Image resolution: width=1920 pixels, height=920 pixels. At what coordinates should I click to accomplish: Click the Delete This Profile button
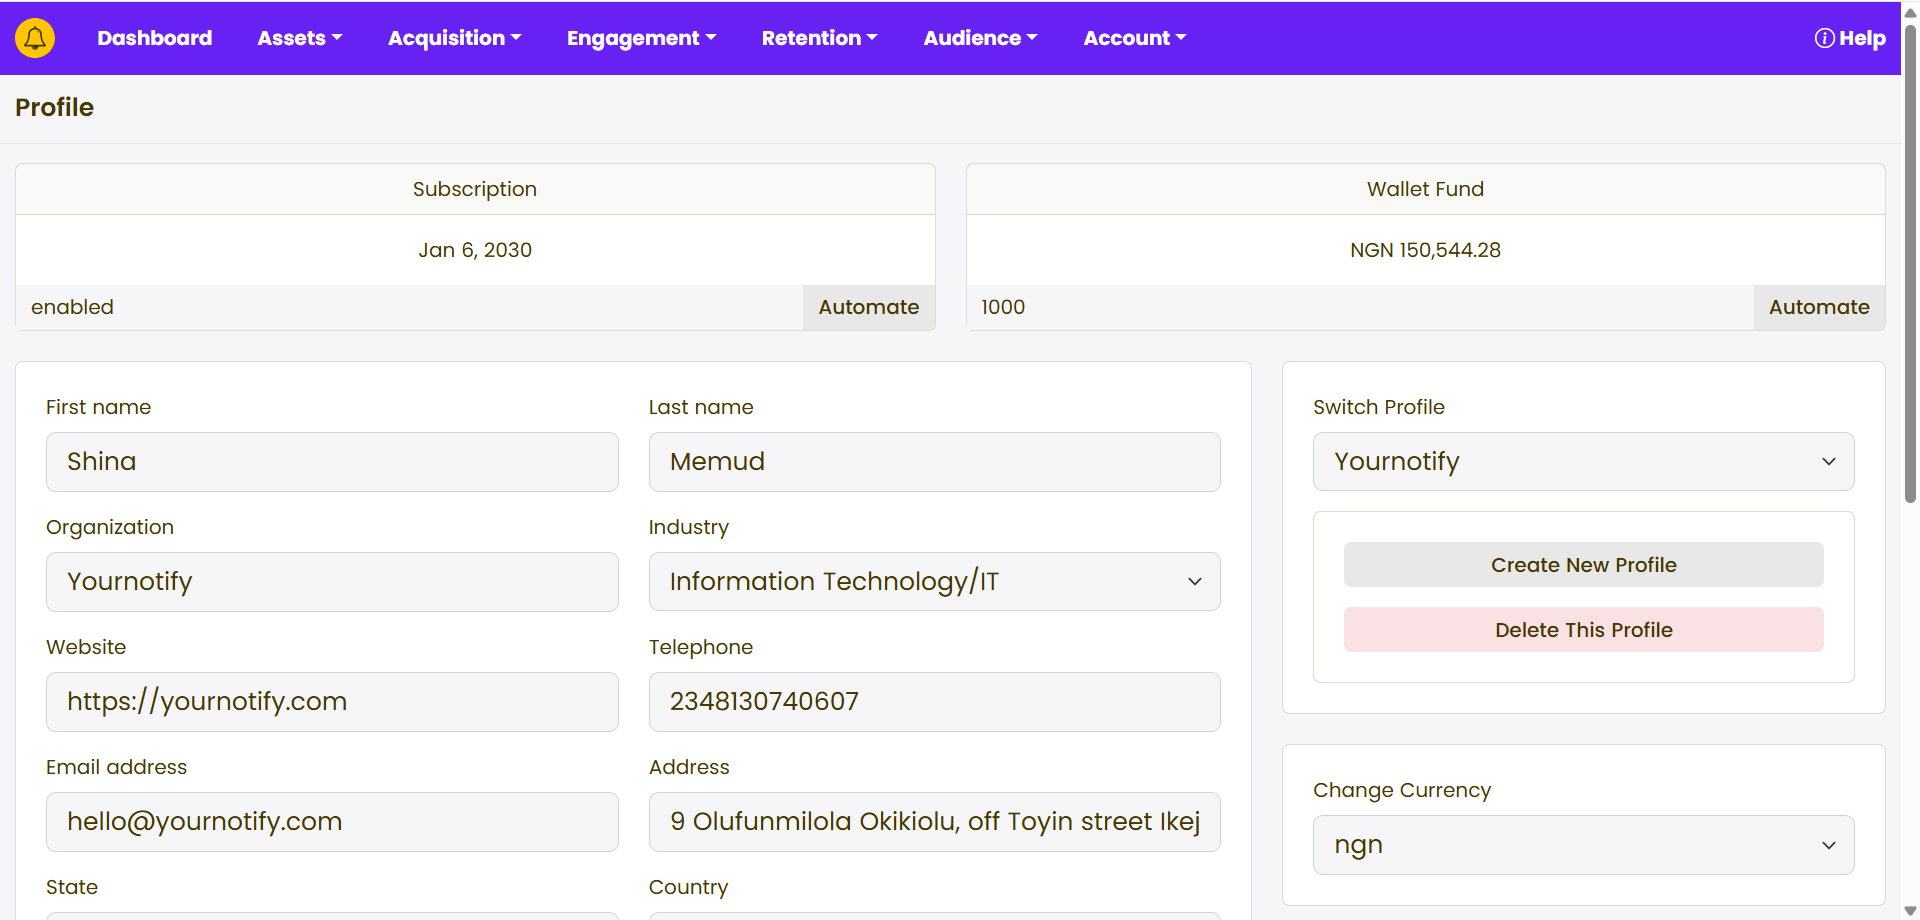pos(1583,630)
